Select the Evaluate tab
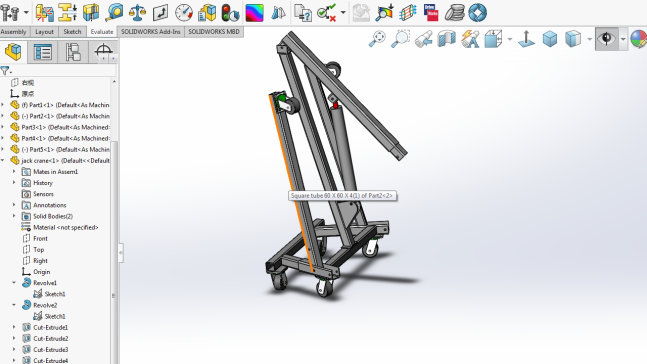This screenshot has width=647, height=364. (102, 32)
